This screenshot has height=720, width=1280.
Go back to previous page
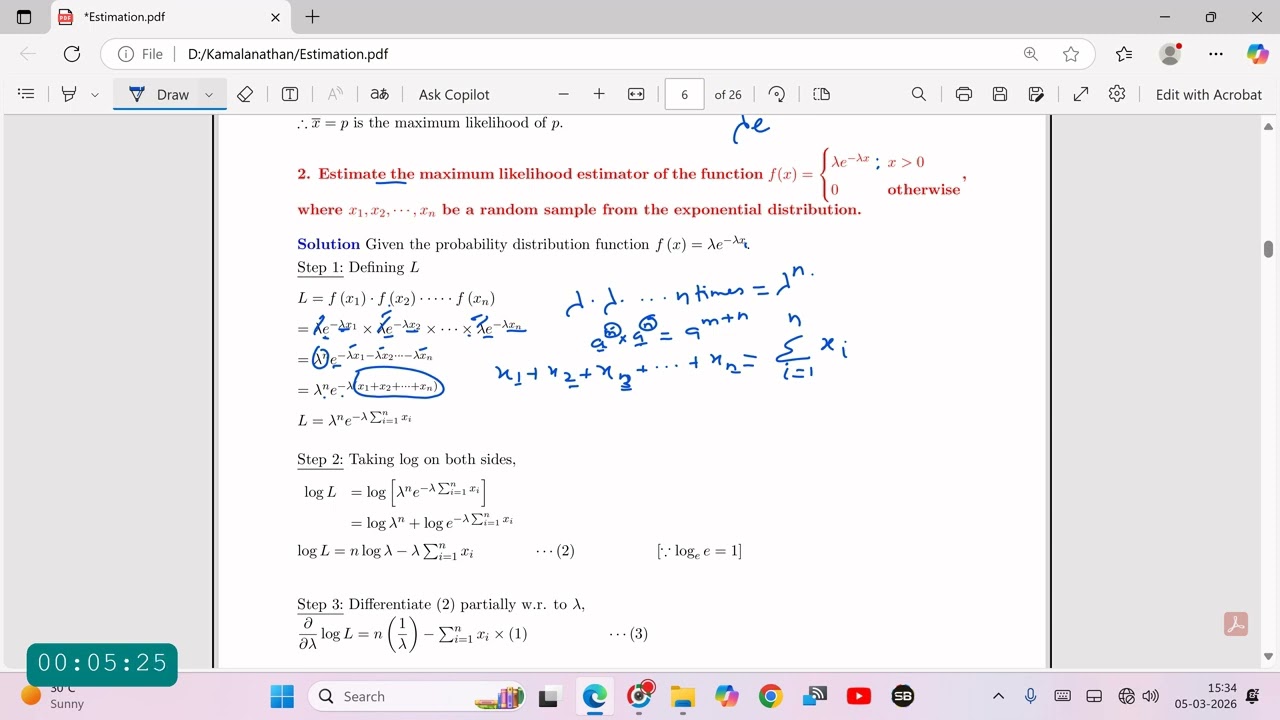point(28,54)
